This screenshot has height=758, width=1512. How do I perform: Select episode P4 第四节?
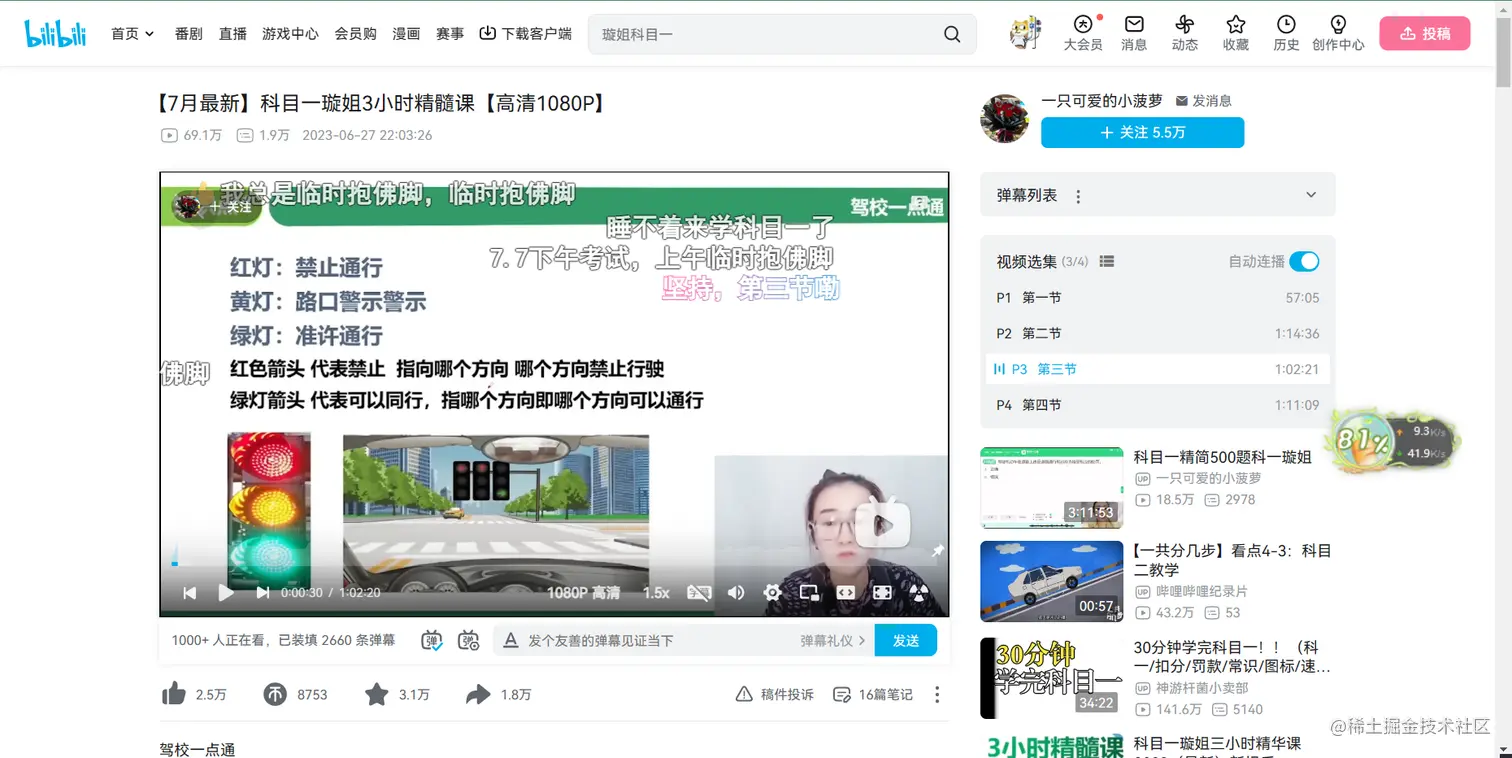point(1158,405)
